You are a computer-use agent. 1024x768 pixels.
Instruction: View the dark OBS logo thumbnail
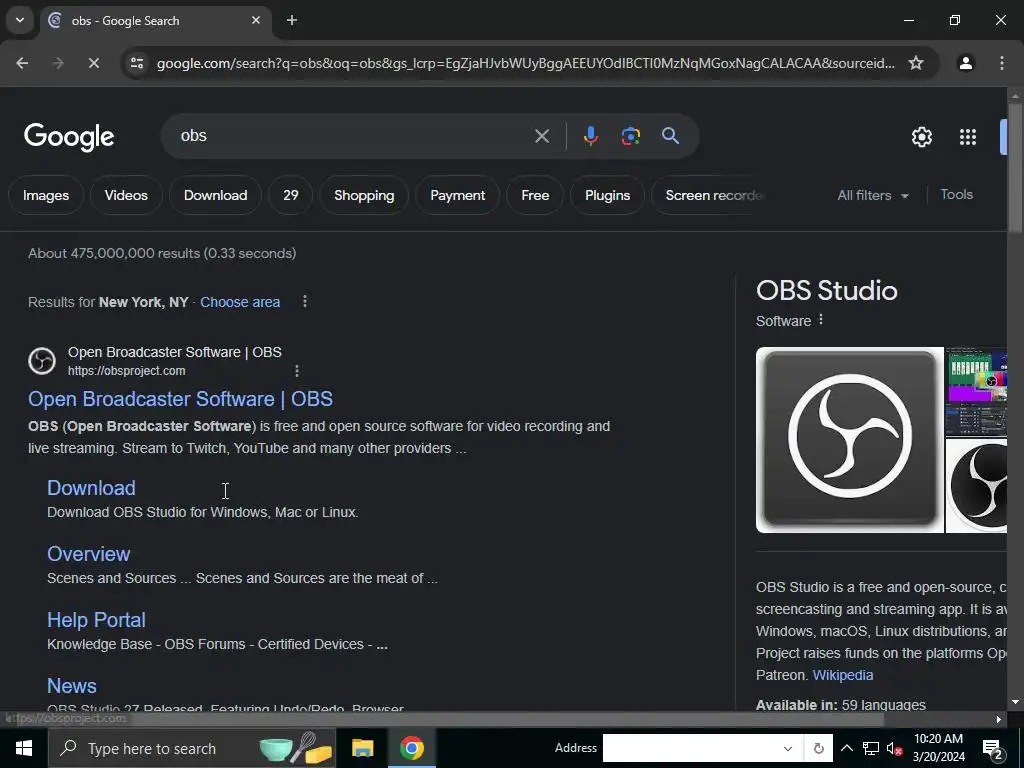pyautogui.click(x=976, y=486)
